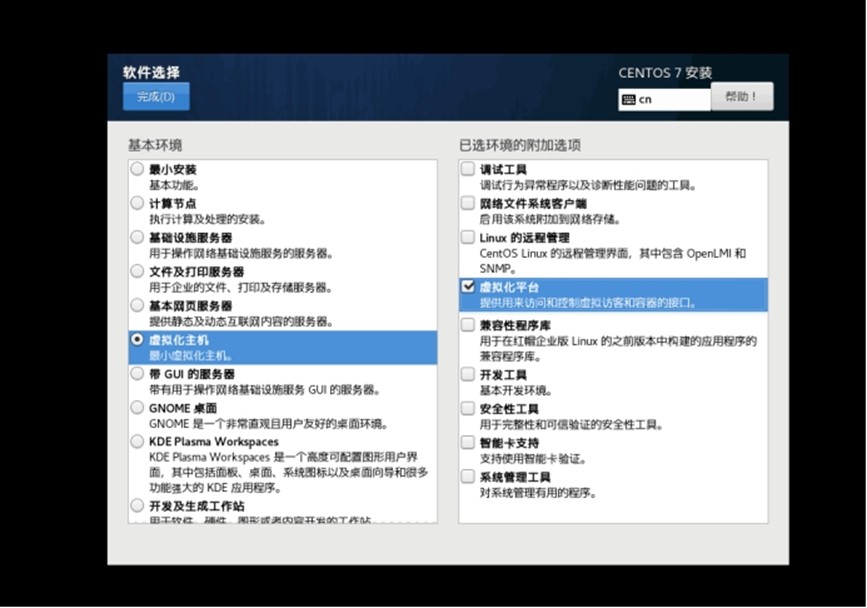The image size is (867, 608).
Task: Enable the 调试工具 checkbox
Action: (x=468, y=169)
